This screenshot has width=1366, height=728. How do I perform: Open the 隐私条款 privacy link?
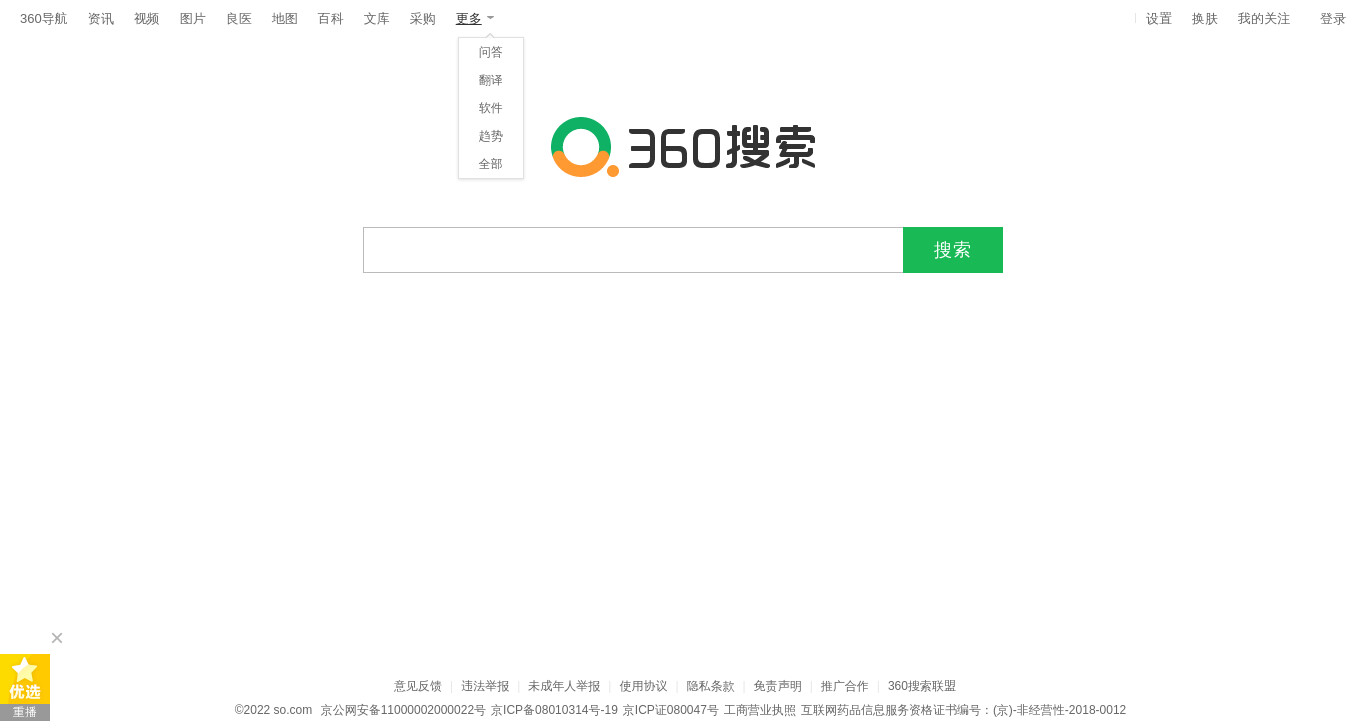tap(711, 686)
